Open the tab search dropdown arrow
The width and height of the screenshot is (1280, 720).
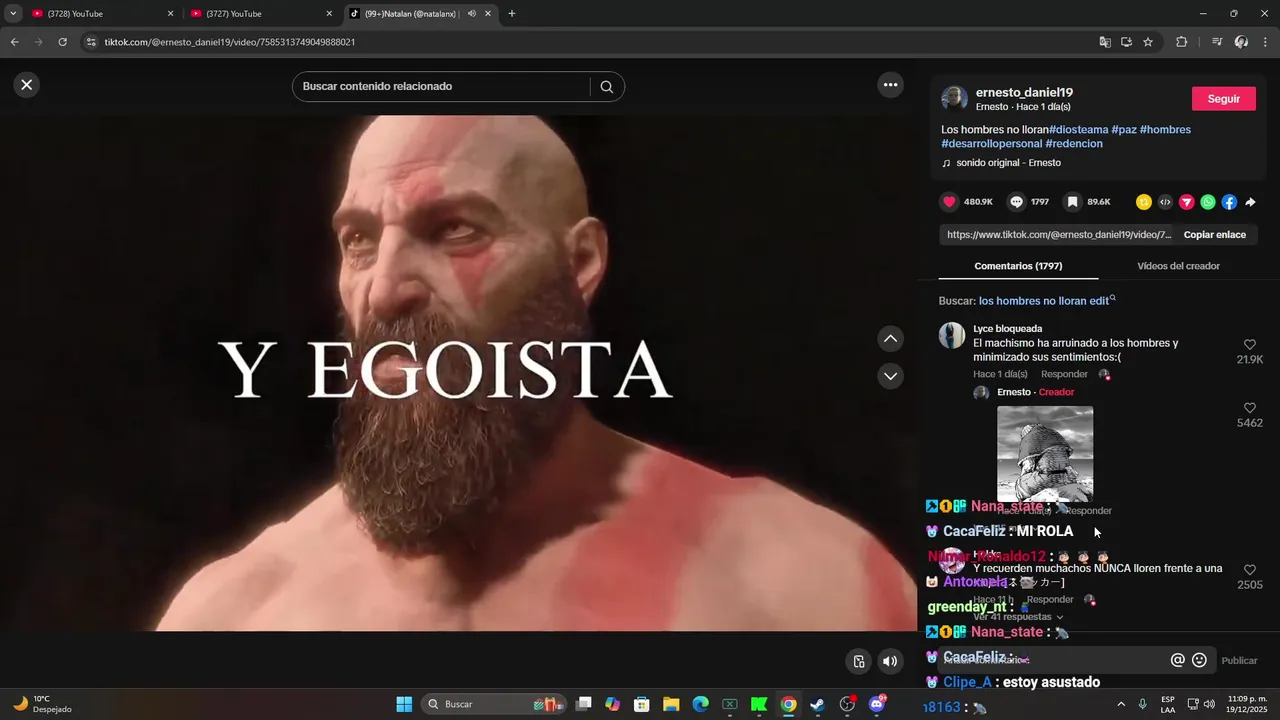tap(13, 14)
